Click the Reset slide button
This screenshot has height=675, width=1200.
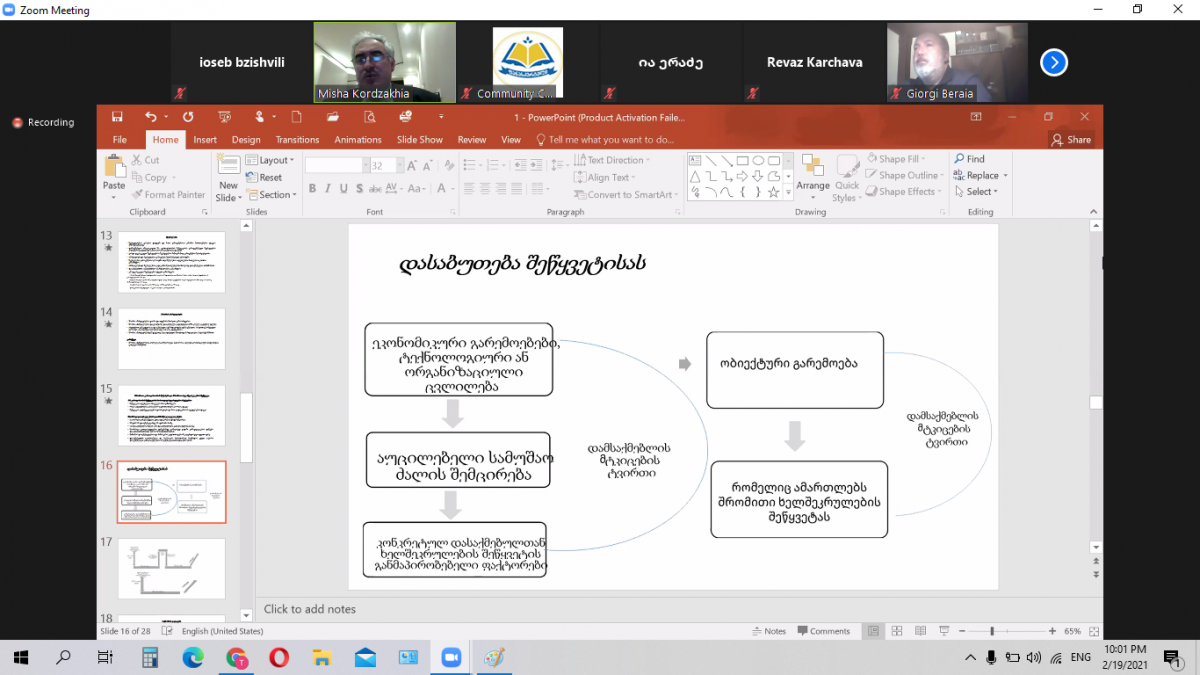pos(265,178)
